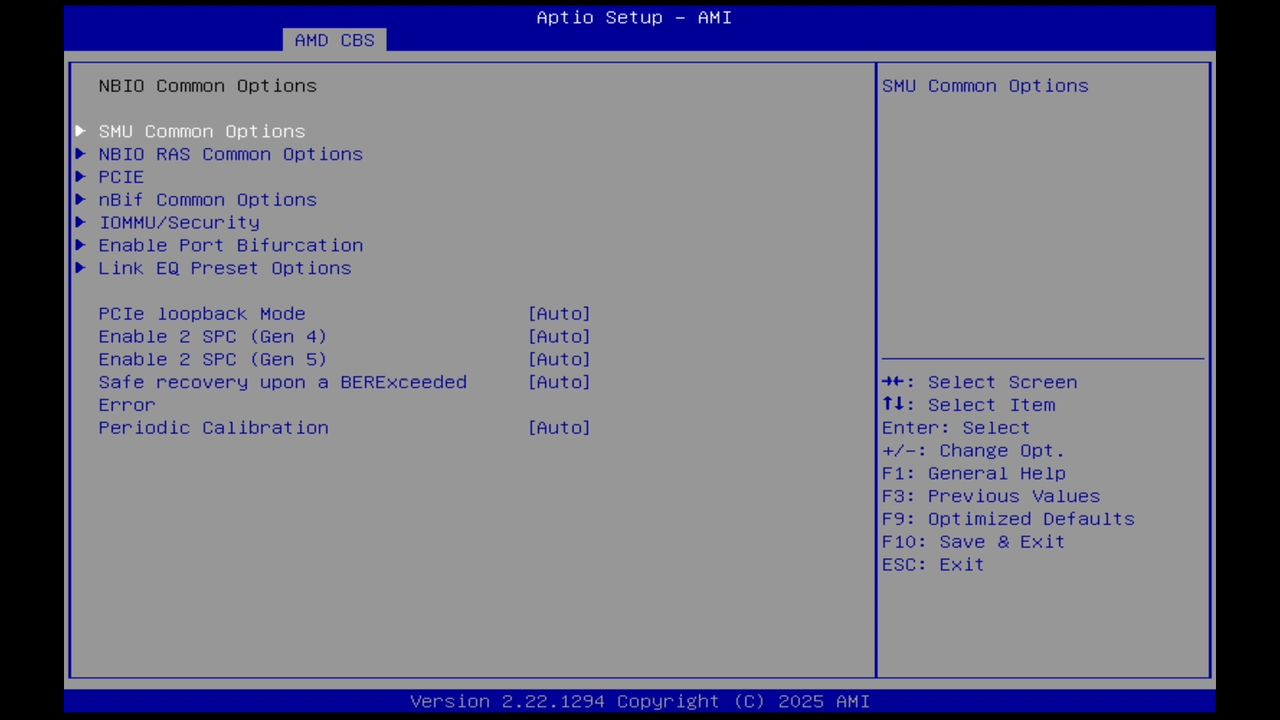Switch to the AMD CBS tab
The width and height of the screenshot is (1280, 720).
coord(334,40)
